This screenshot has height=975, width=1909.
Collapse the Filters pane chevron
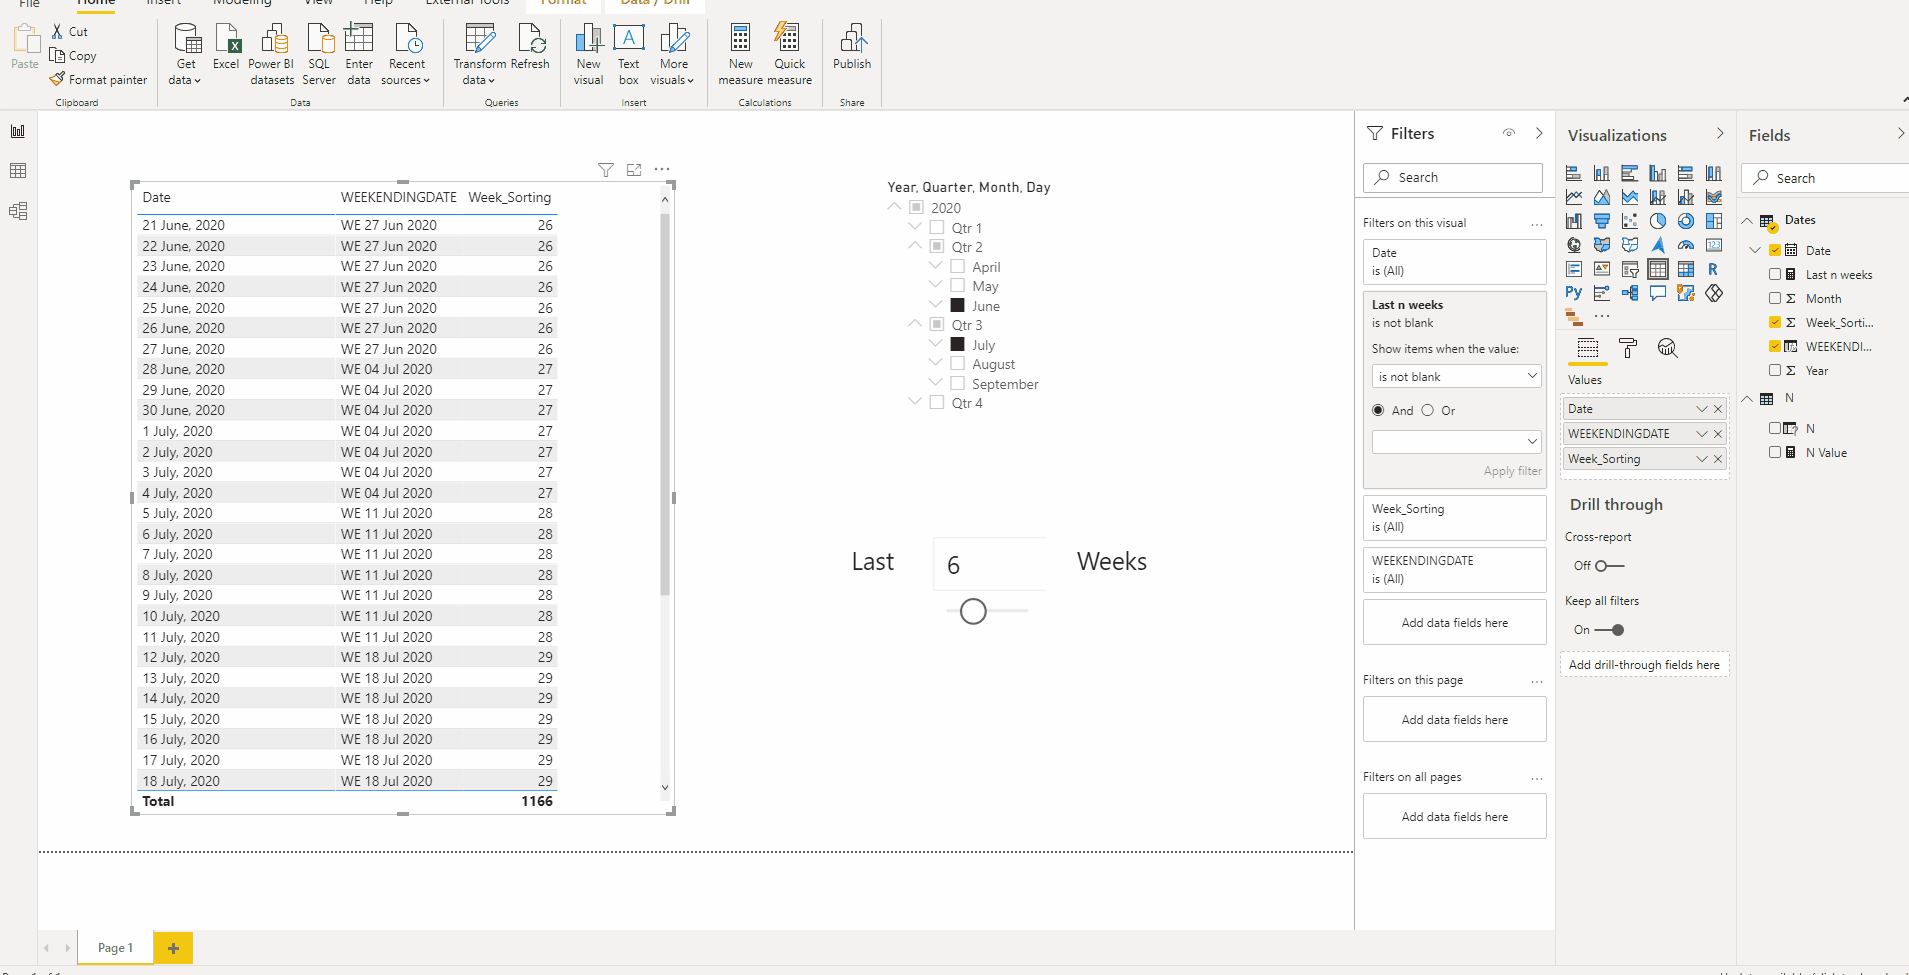(x=1539, y=133)
